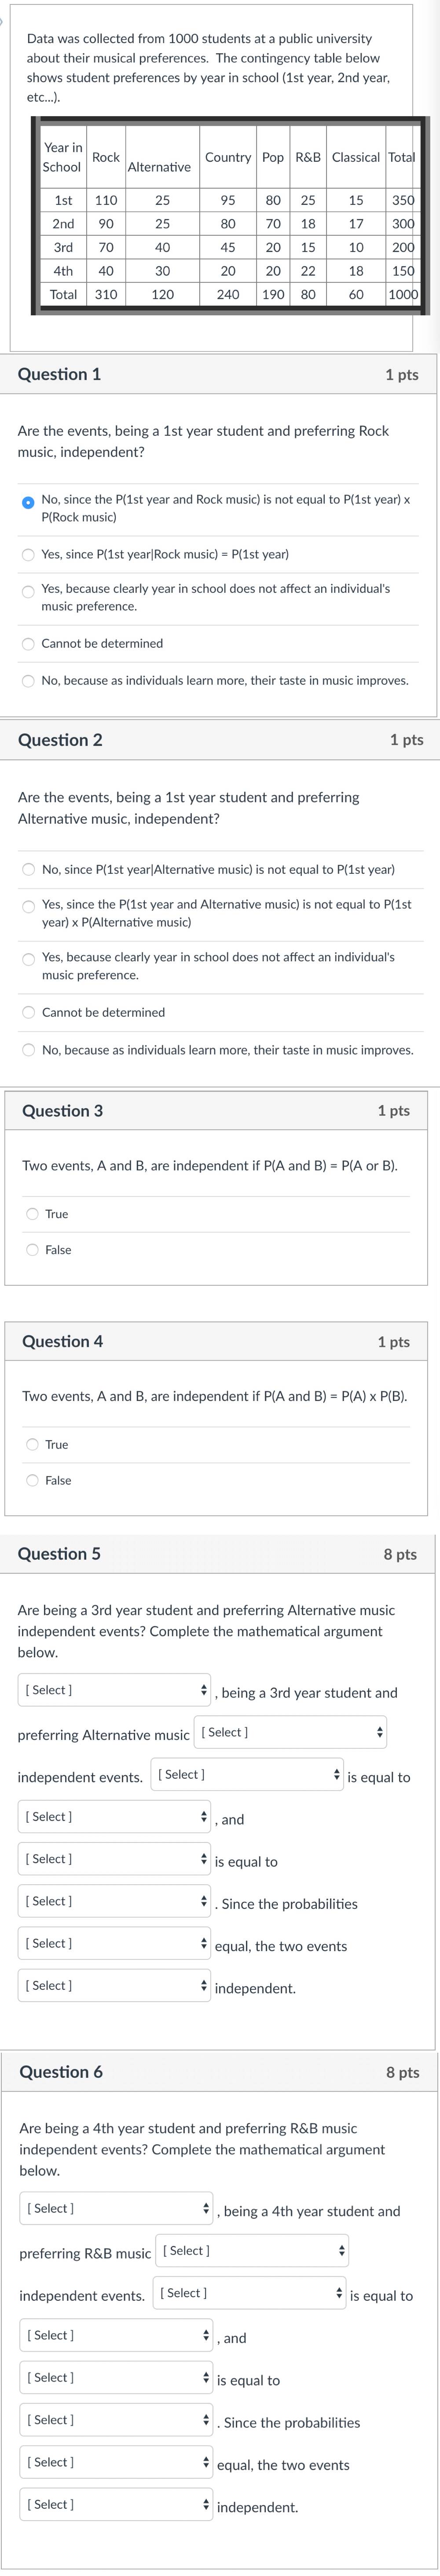Open the first Select dropdown in Question 6
The image size is (440, 2576).
coord(116,2208)
